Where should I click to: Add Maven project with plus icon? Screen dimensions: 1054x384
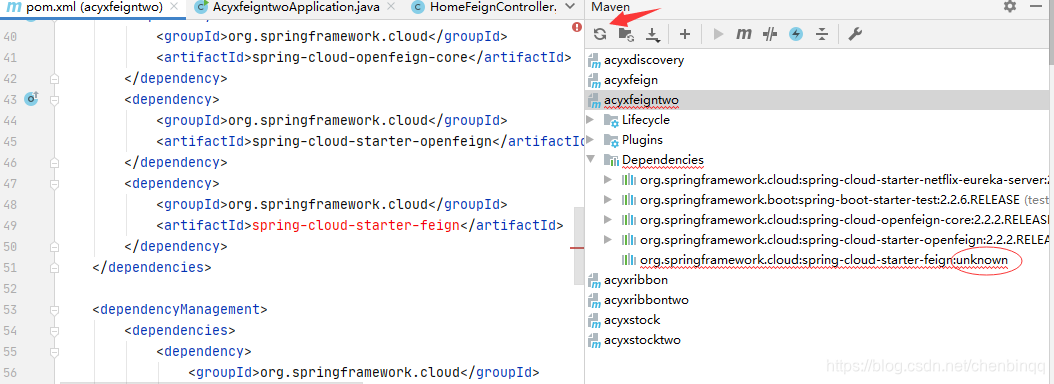684,34
